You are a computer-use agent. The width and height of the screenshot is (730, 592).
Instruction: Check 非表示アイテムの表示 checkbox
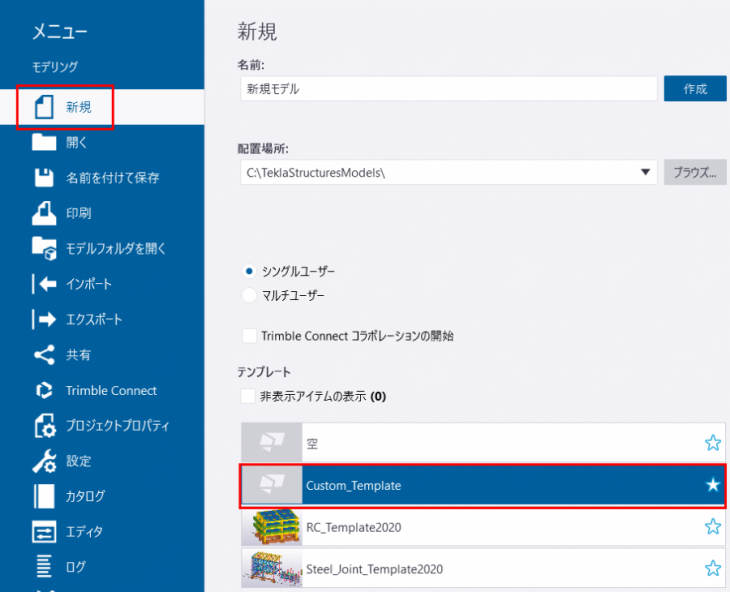click(247, 397)
